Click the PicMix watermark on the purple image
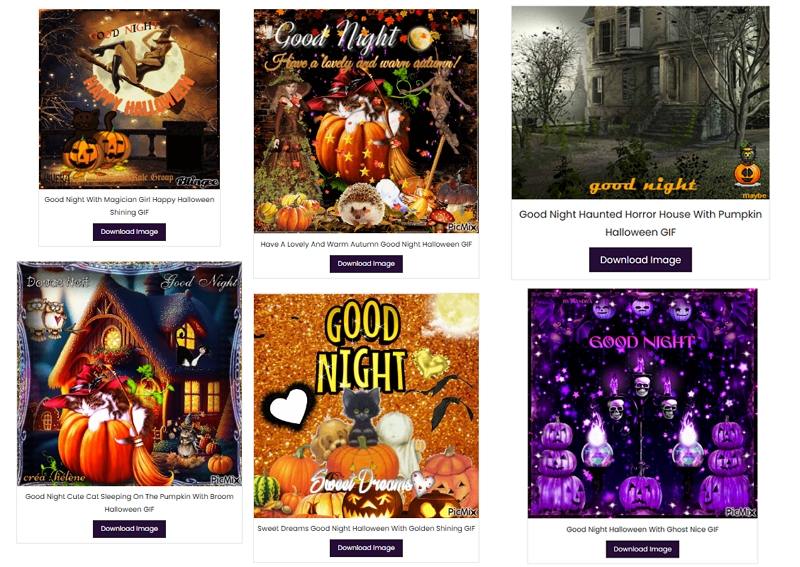 coord(740,511)
